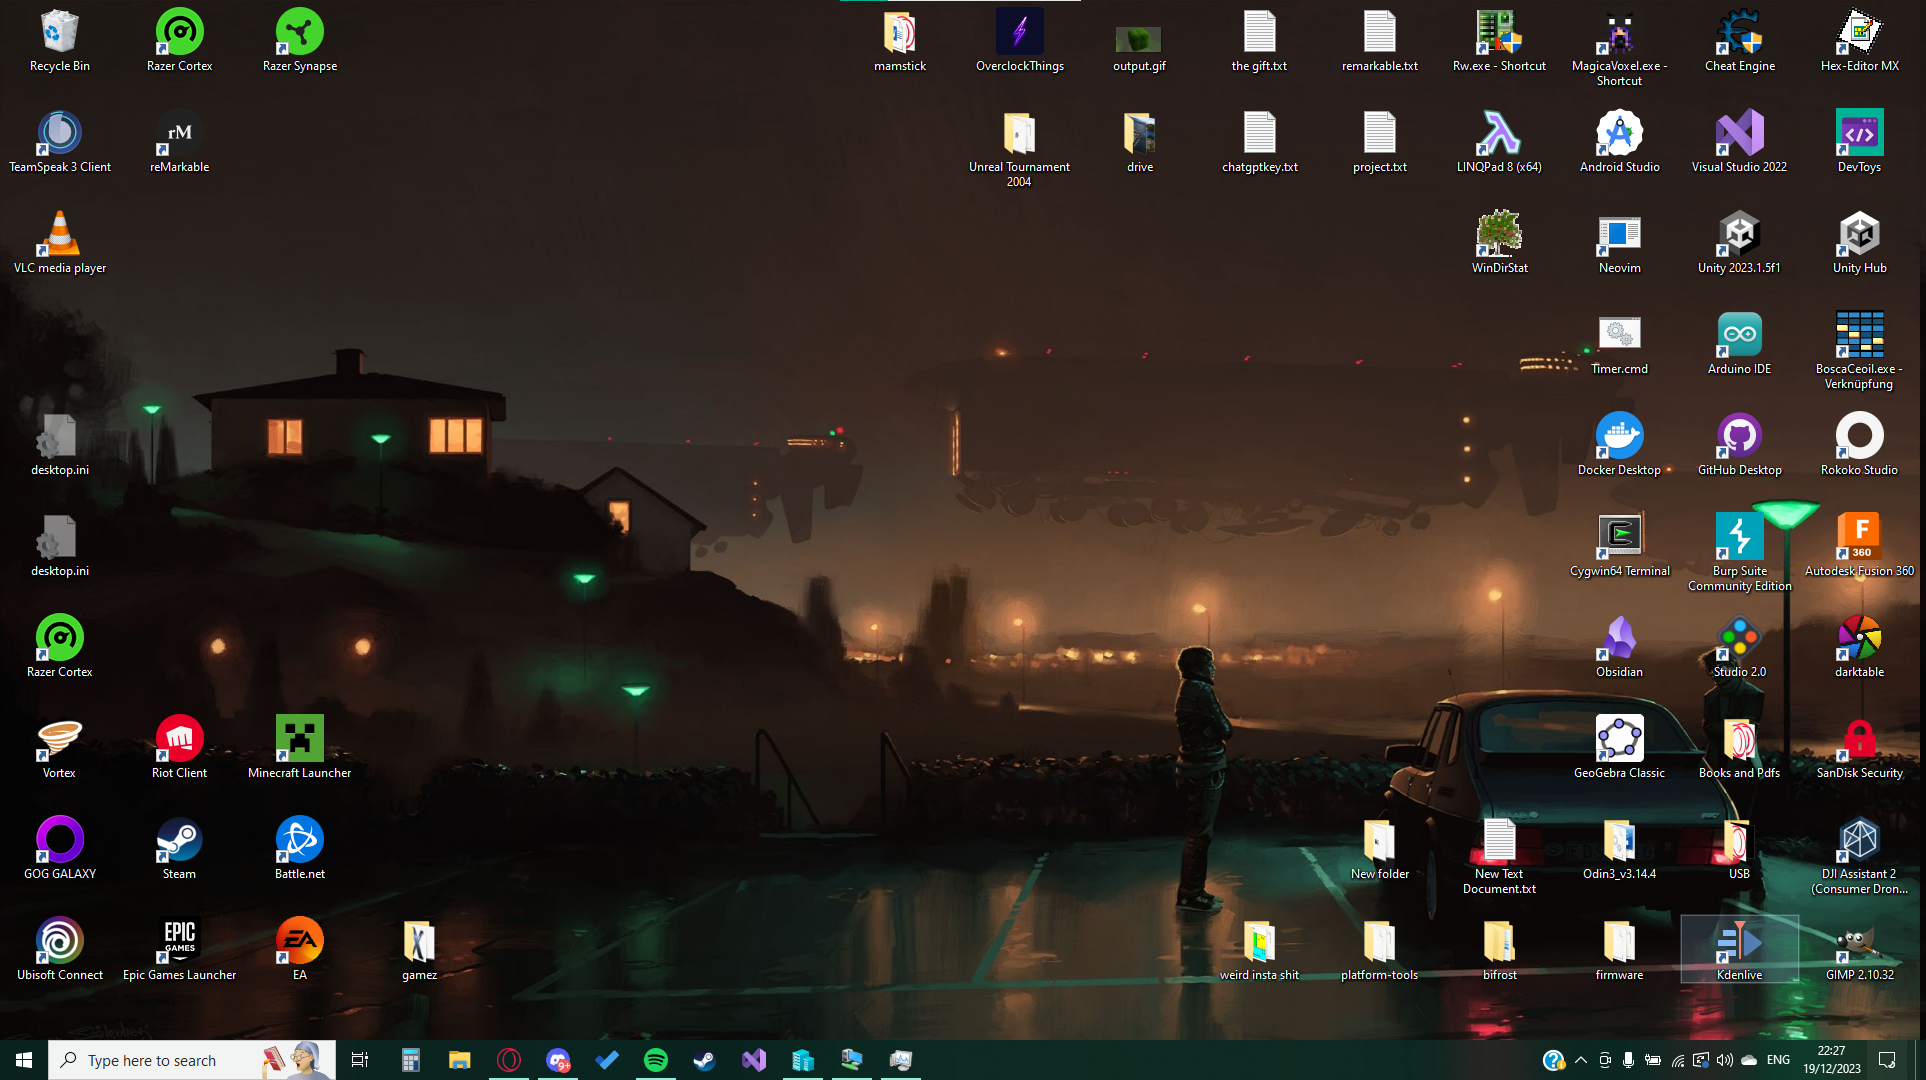The image size is (1926, 1080).
Task: Select the Epic Games Launcher icon
Action: (179, 949)
